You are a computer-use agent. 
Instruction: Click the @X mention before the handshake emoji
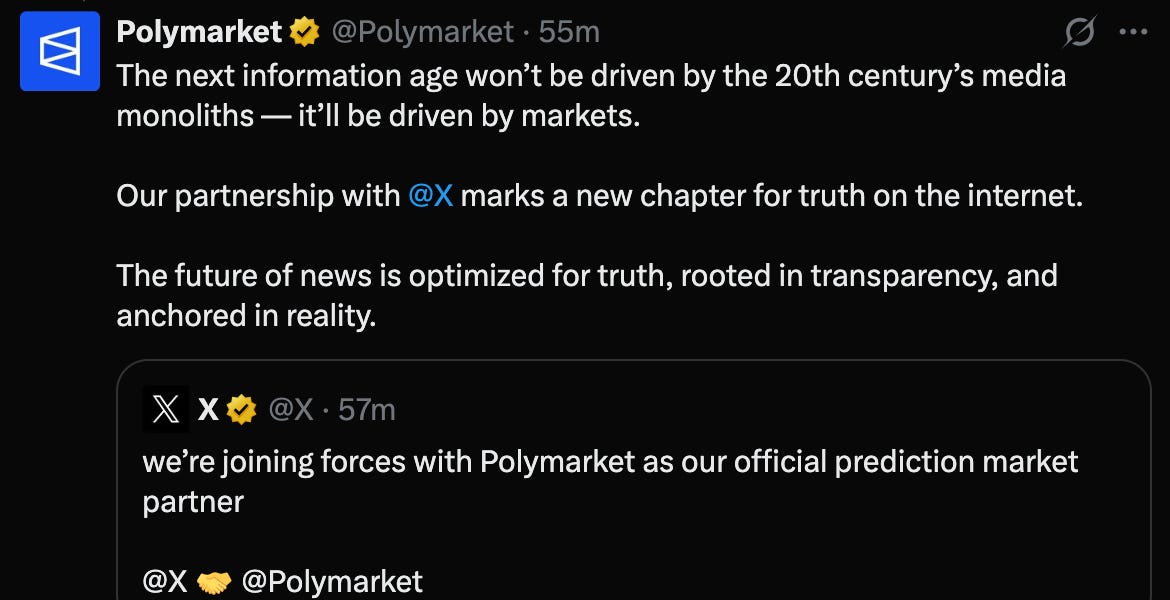pyautogui.click(x=165, y=581)
